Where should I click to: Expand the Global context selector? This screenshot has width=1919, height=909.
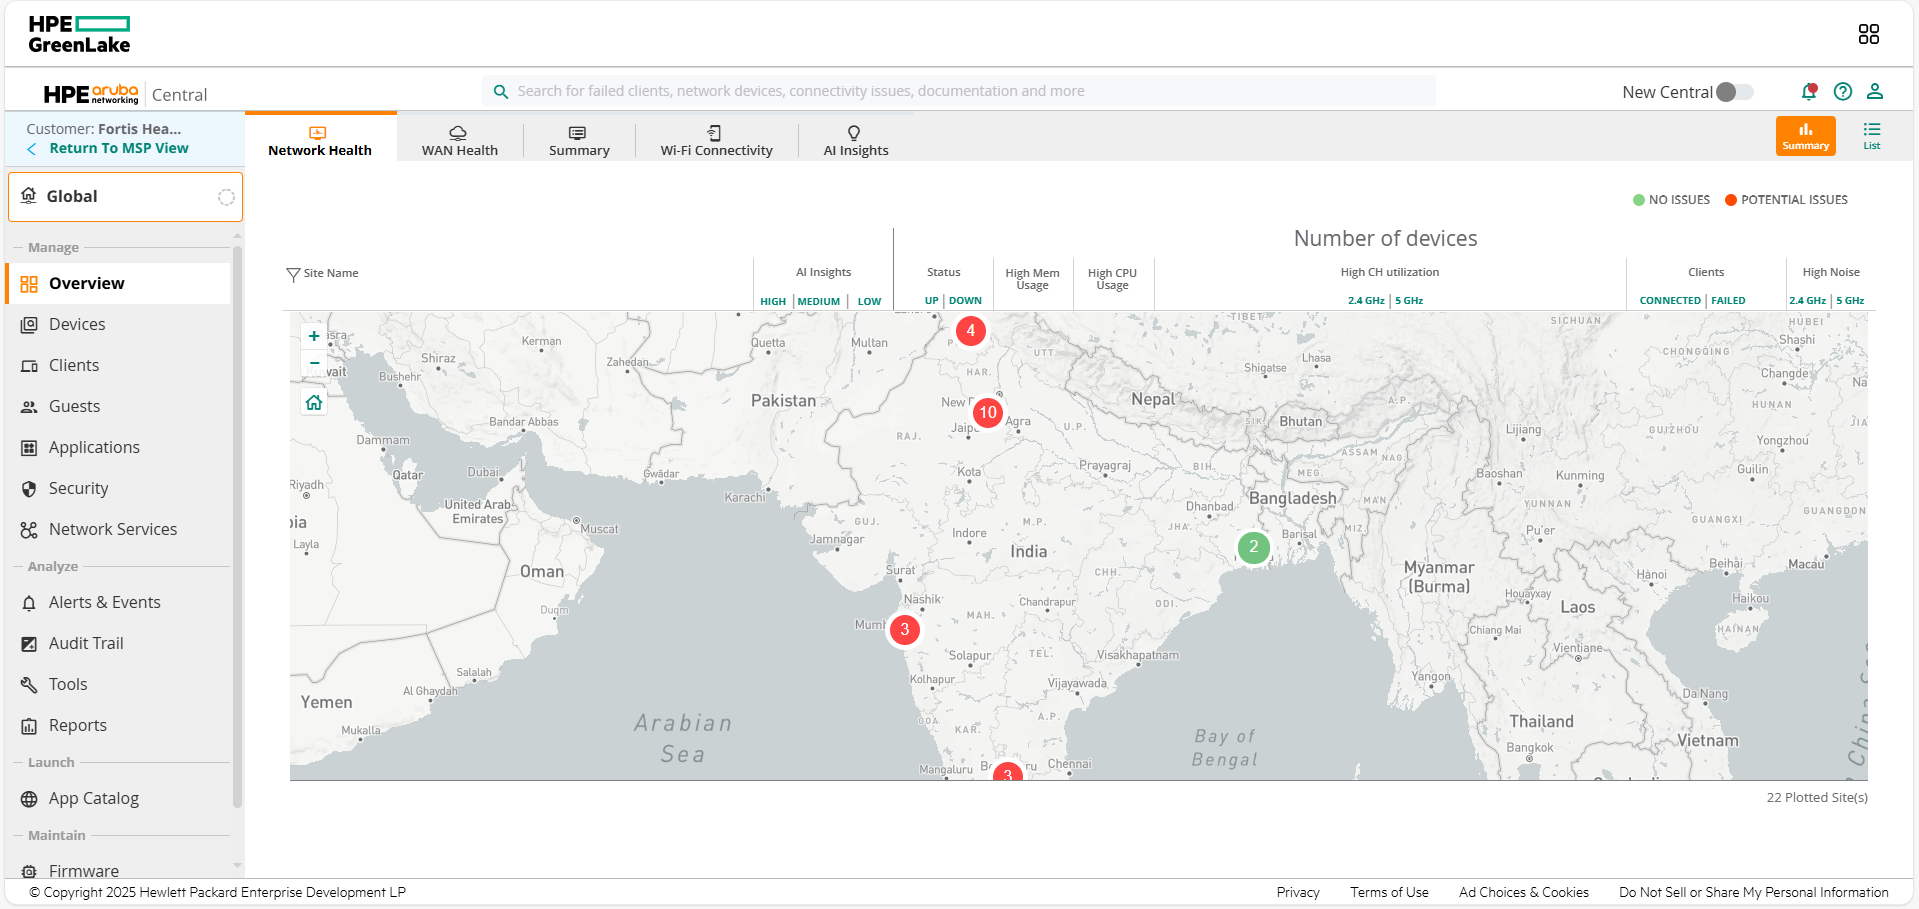click(x=126, y=197)
